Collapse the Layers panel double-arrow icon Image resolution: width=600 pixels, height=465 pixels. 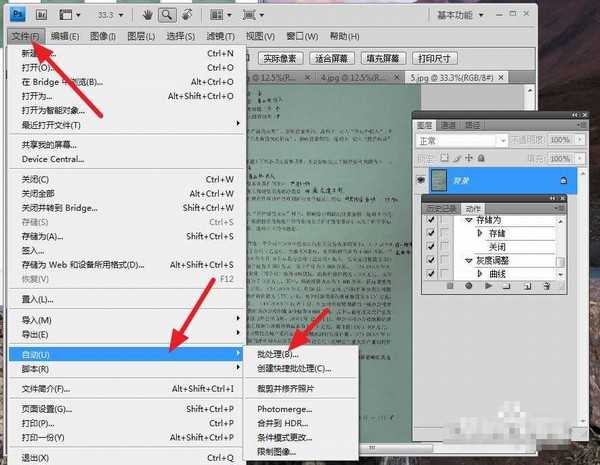tap(576, 115)
